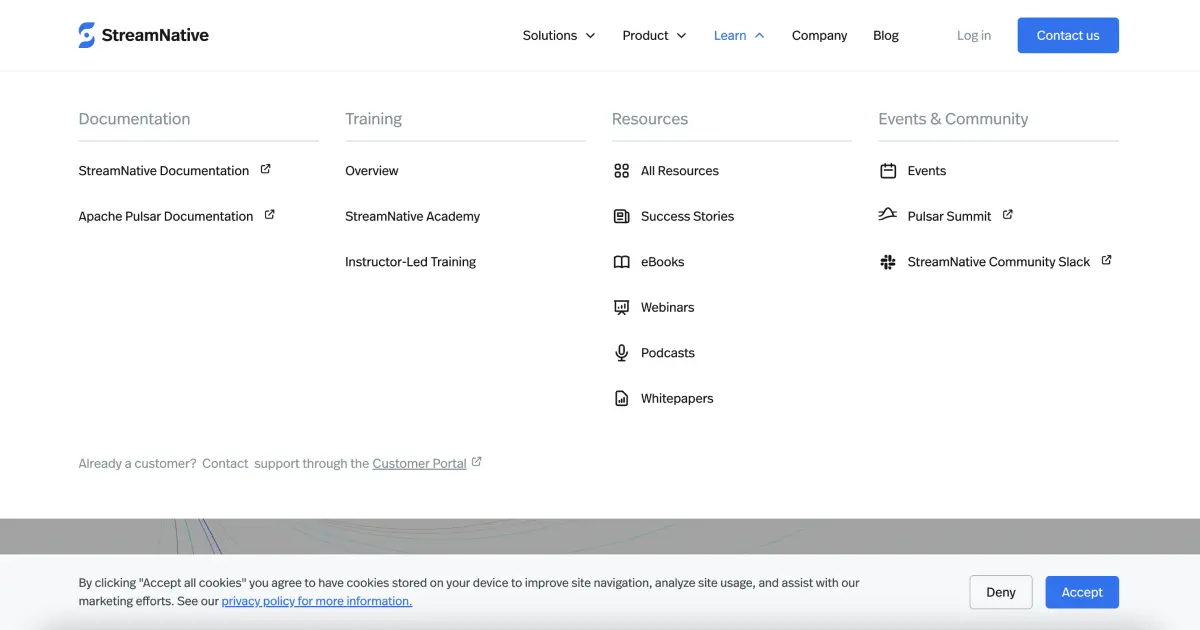Expand the Solutions dropdown chevron
This screenshot has height=630, width=1200.
click(590, 36)
